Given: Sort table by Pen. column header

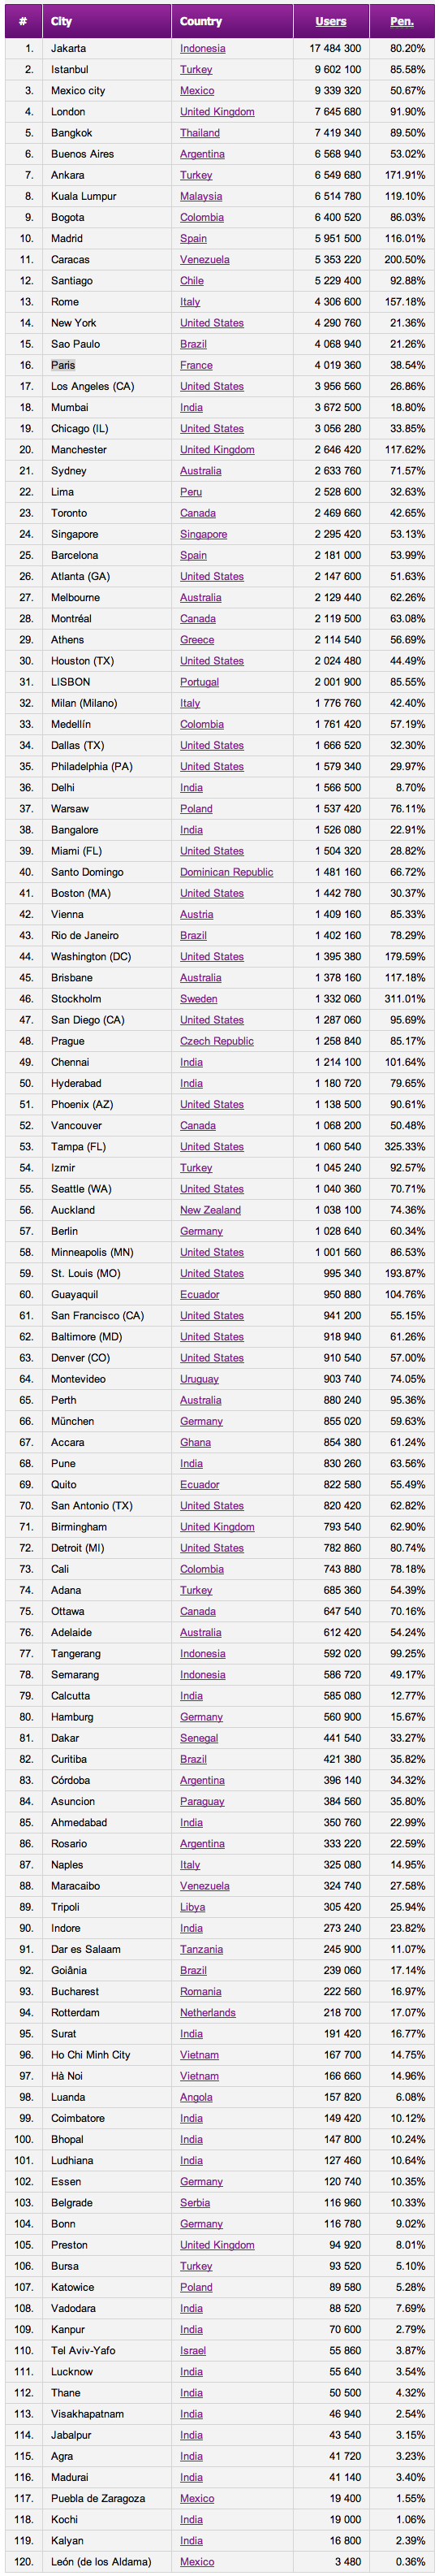Looking at the screenshot, I should coord(401,21).
